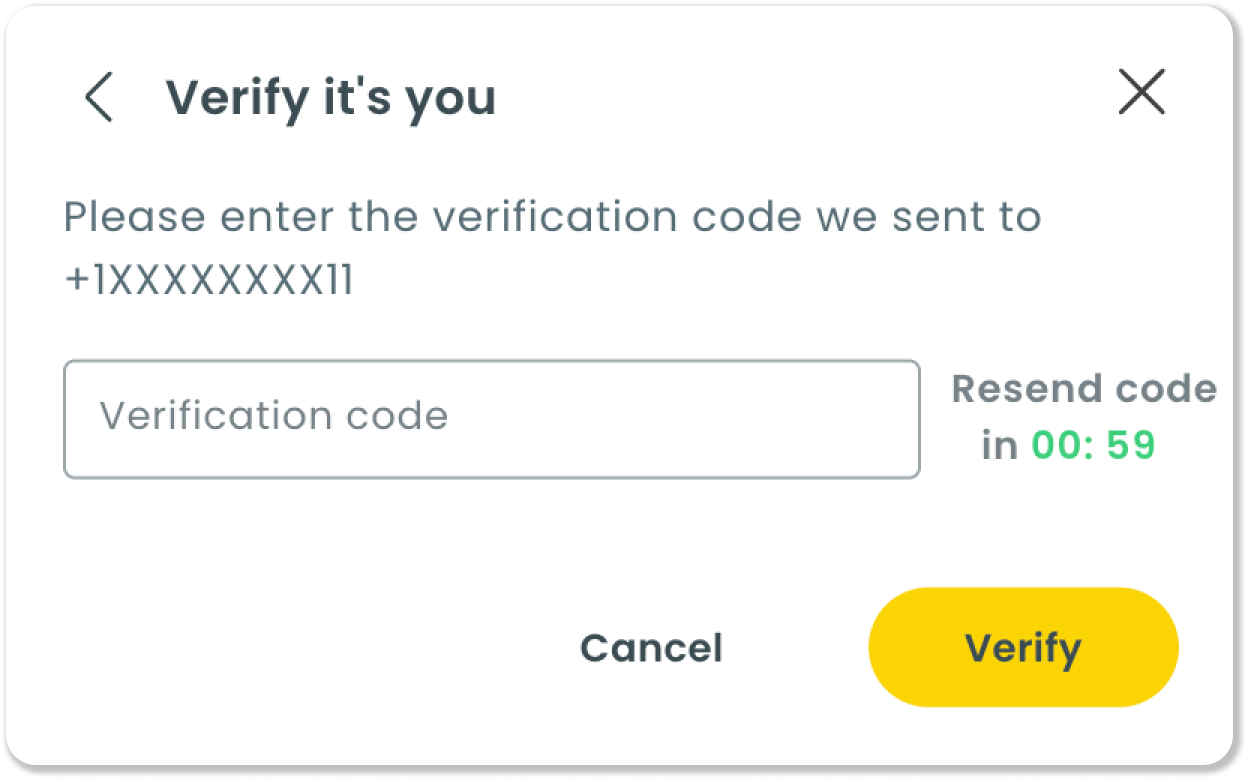The width and height of the screenshot is (1247, 779).
Task: Select the Cancel text button
Action: point(651,648)
